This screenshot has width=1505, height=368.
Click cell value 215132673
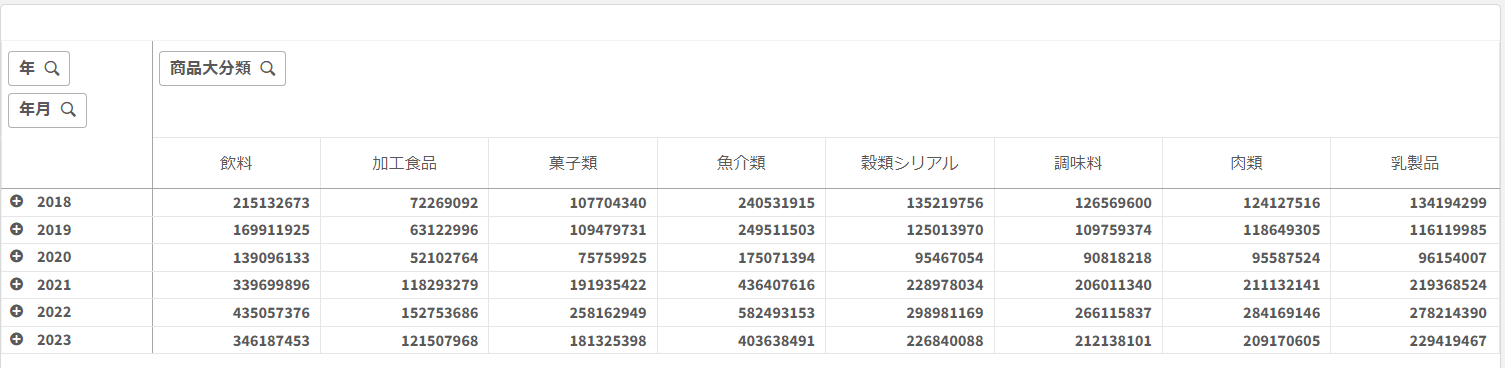click(x=271, y=202)
